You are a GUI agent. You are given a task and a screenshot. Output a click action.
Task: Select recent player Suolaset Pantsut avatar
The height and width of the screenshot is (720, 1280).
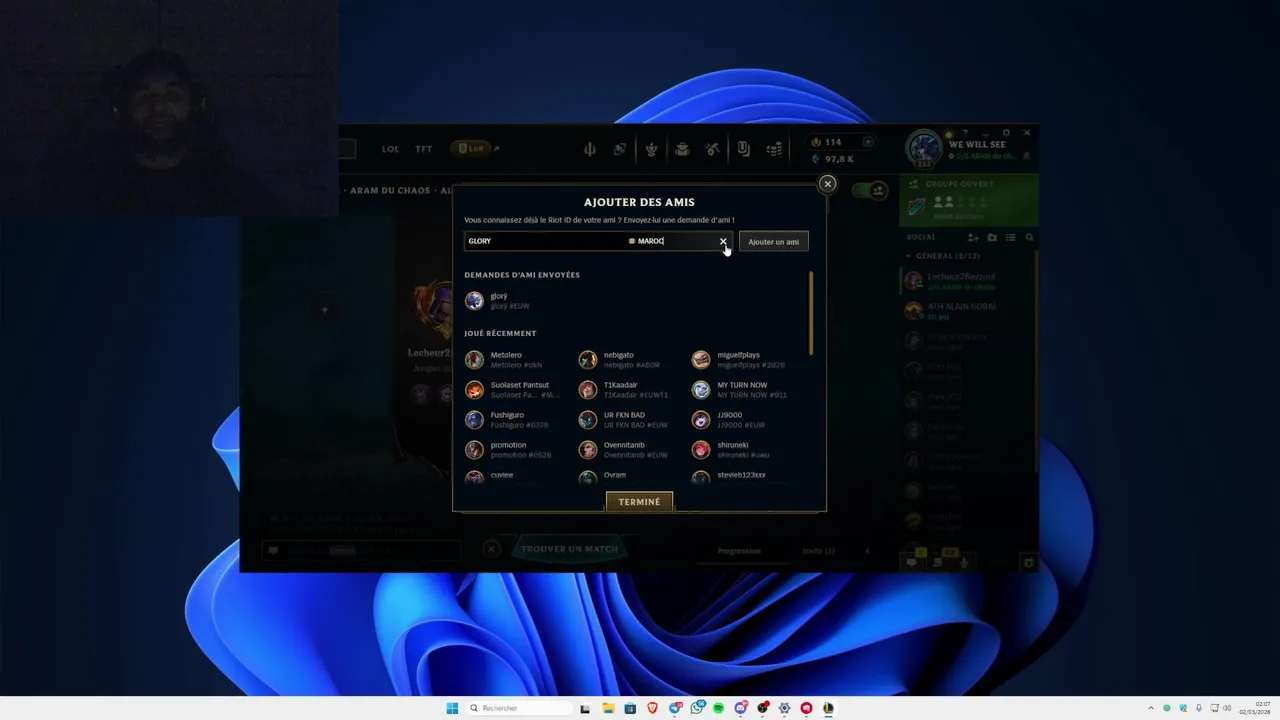[474, 390]
